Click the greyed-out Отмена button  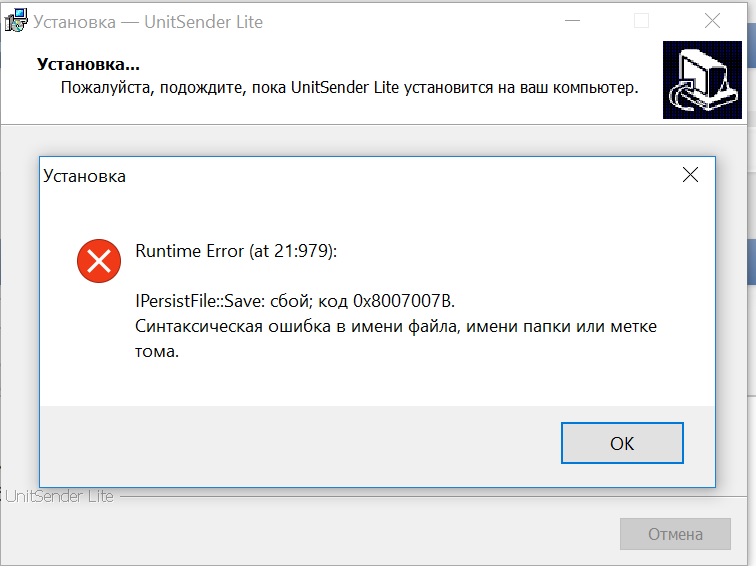coord(675,534)
